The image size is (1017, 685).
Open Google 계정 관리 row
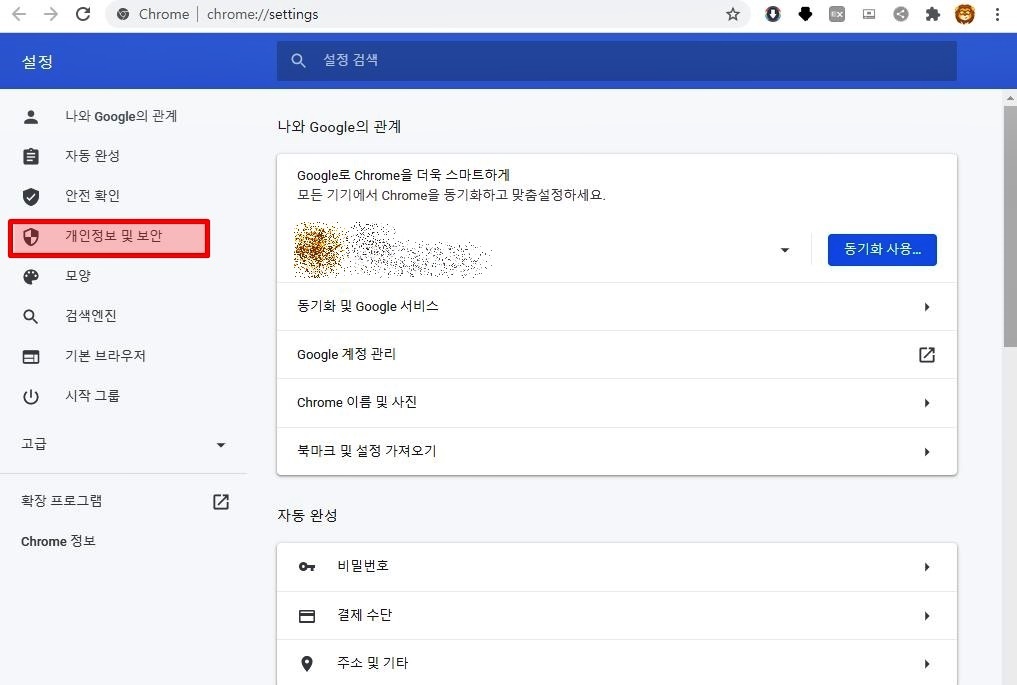pyautogui.click(x=617, y=355)
